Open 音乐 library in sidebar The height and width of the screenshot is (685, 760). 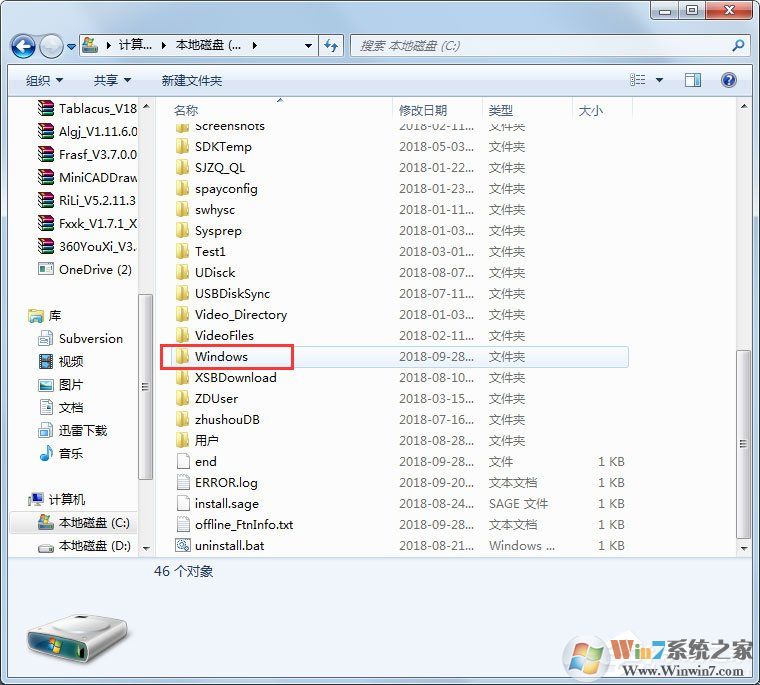(x=61, y=453)
